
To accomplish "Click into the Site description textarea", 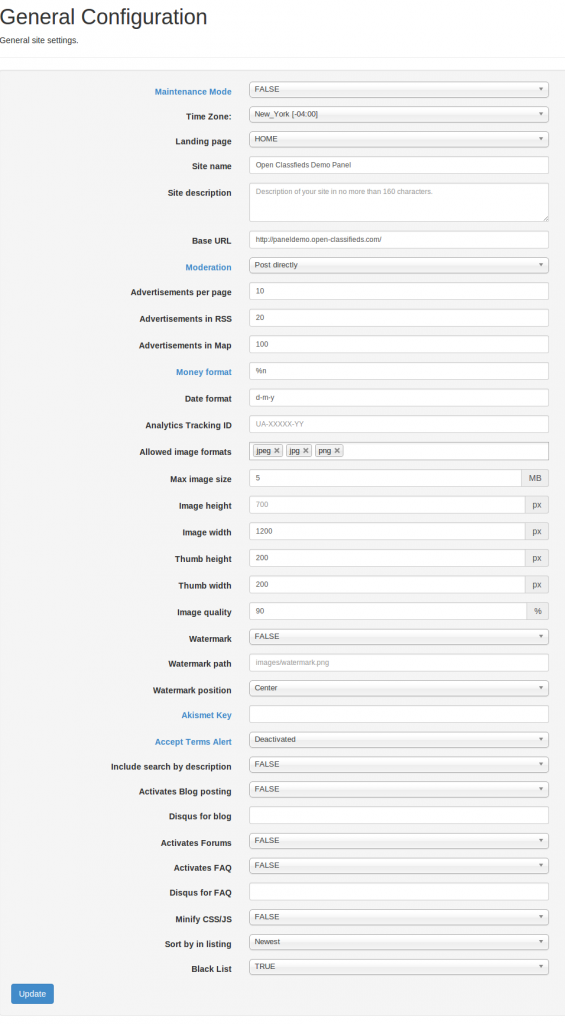I will 398,202.
